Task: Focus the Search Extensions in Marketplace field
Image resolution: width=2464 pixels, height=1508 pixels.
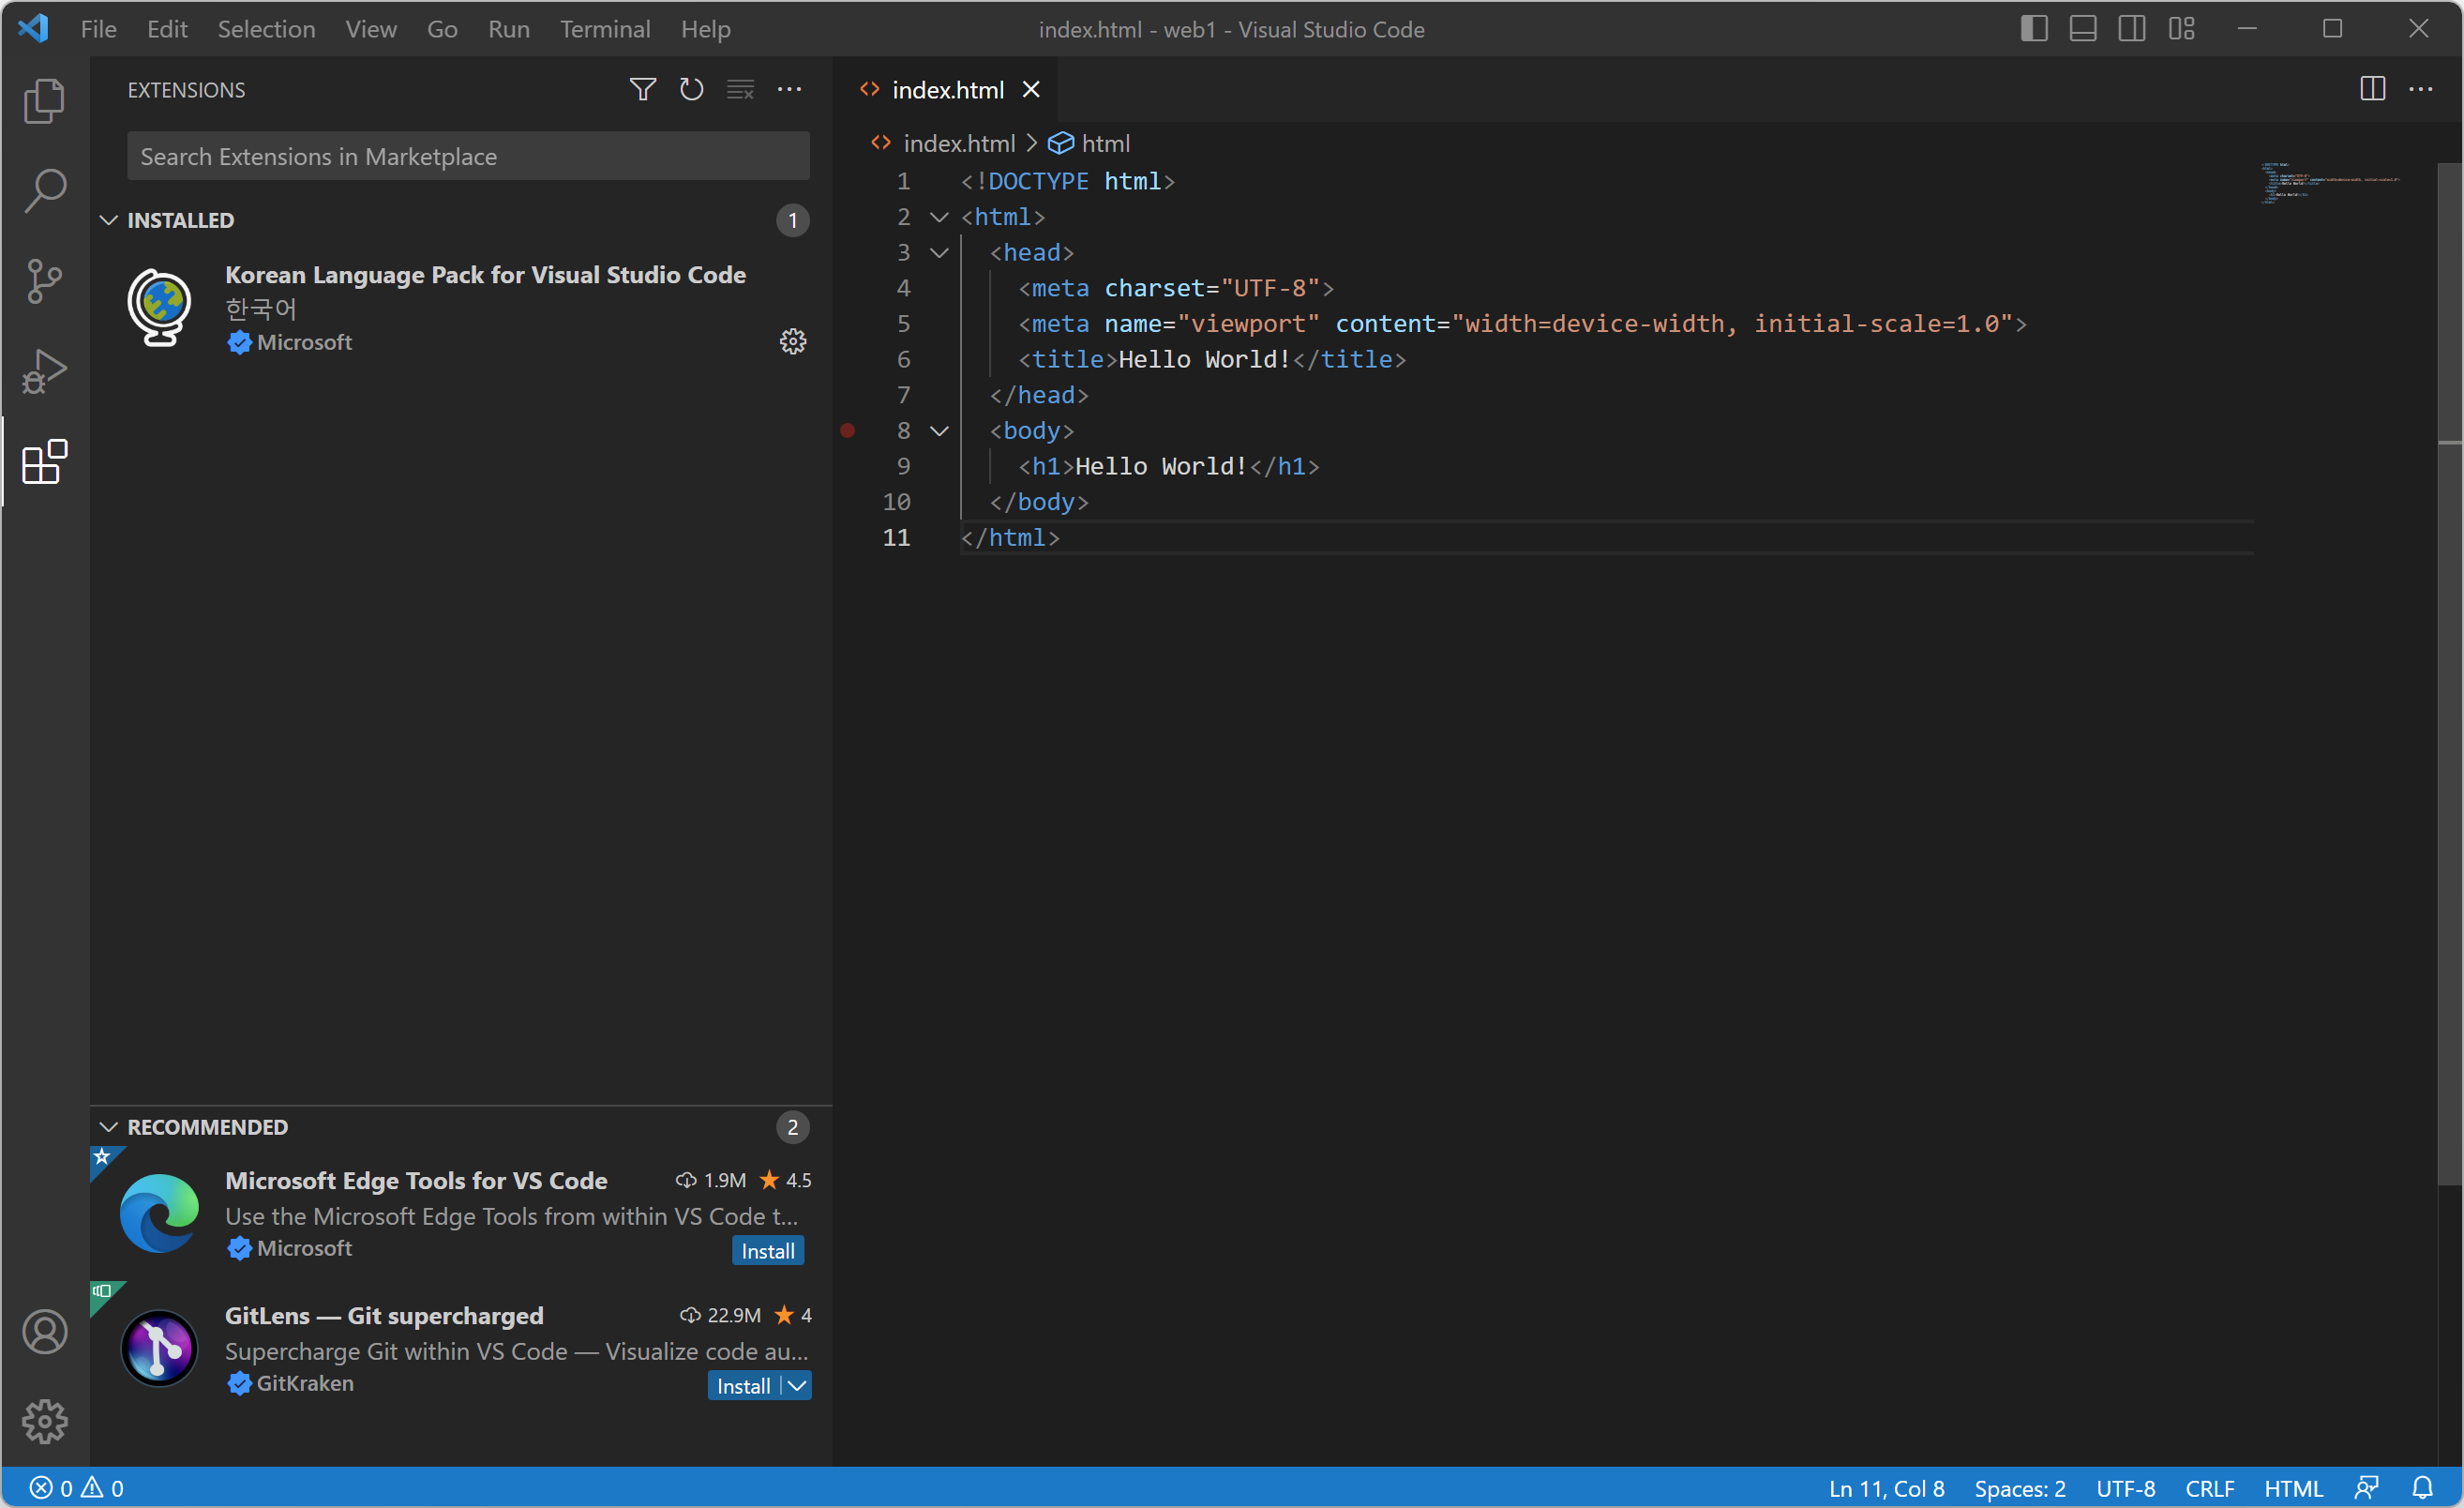Action: click(x=468, y=157)
